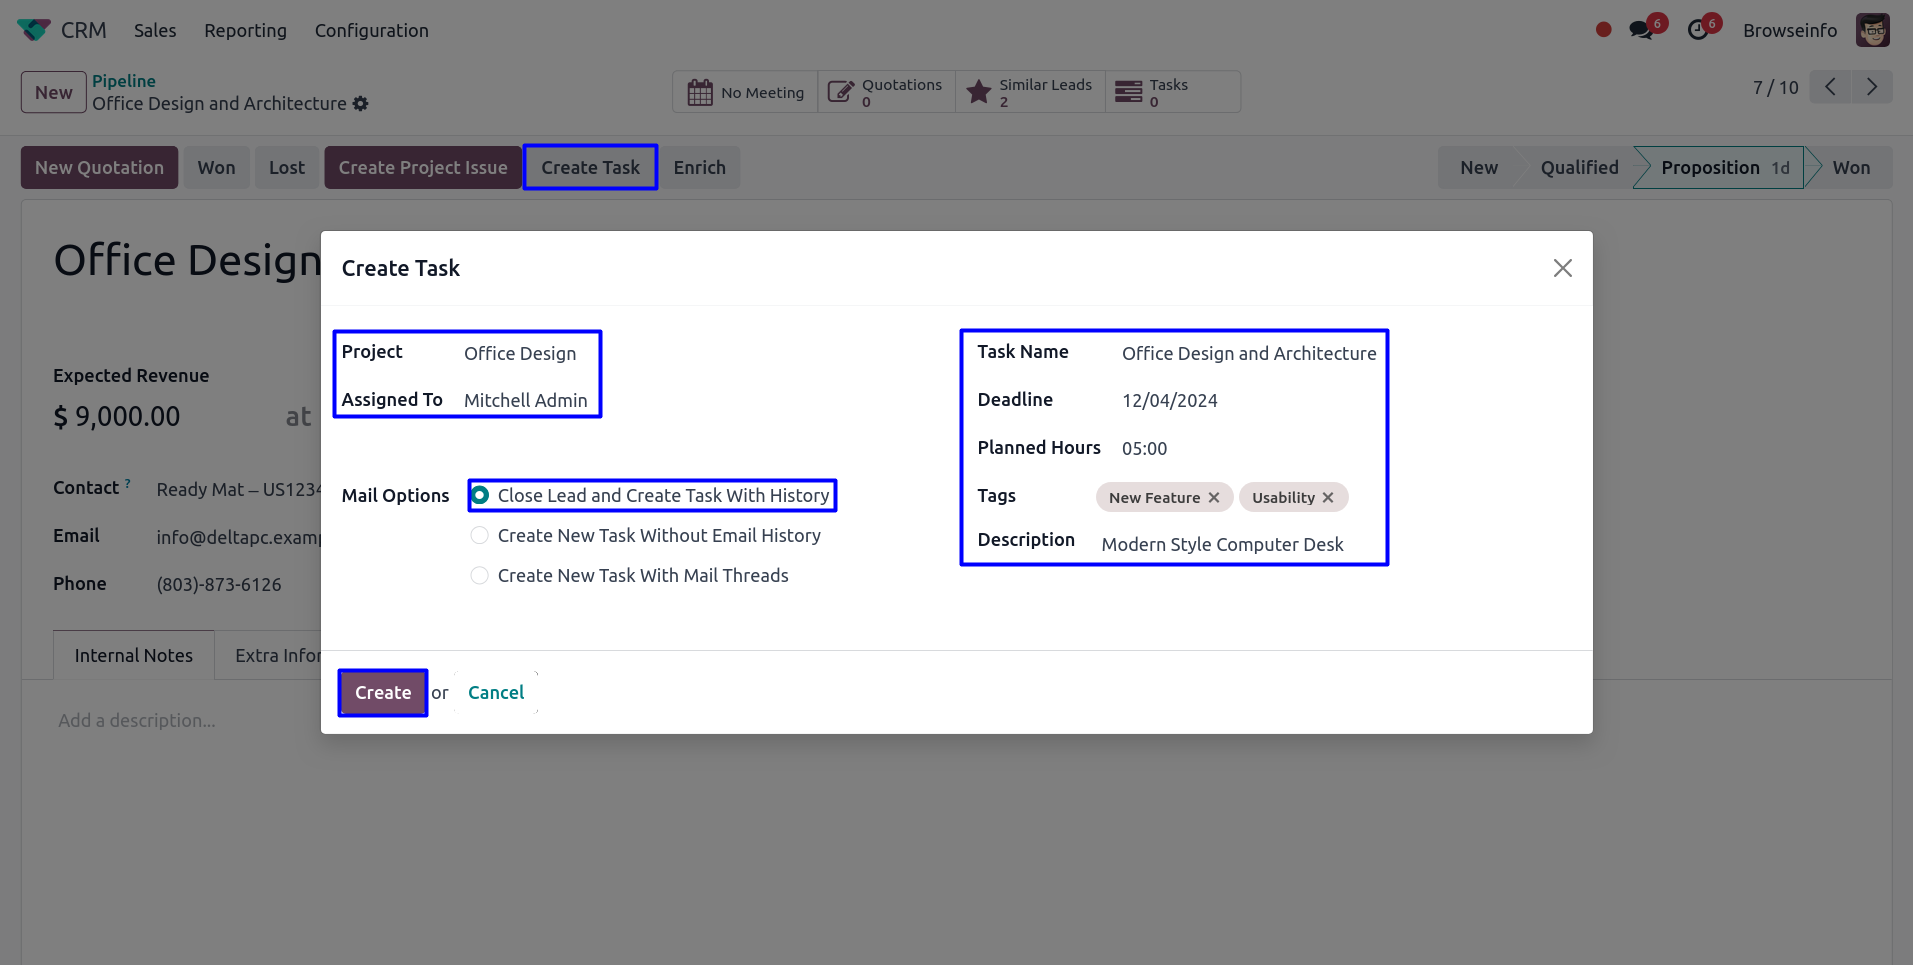Click the Similar Leads star icon
Screen dimensions: 1913x965
979,92
